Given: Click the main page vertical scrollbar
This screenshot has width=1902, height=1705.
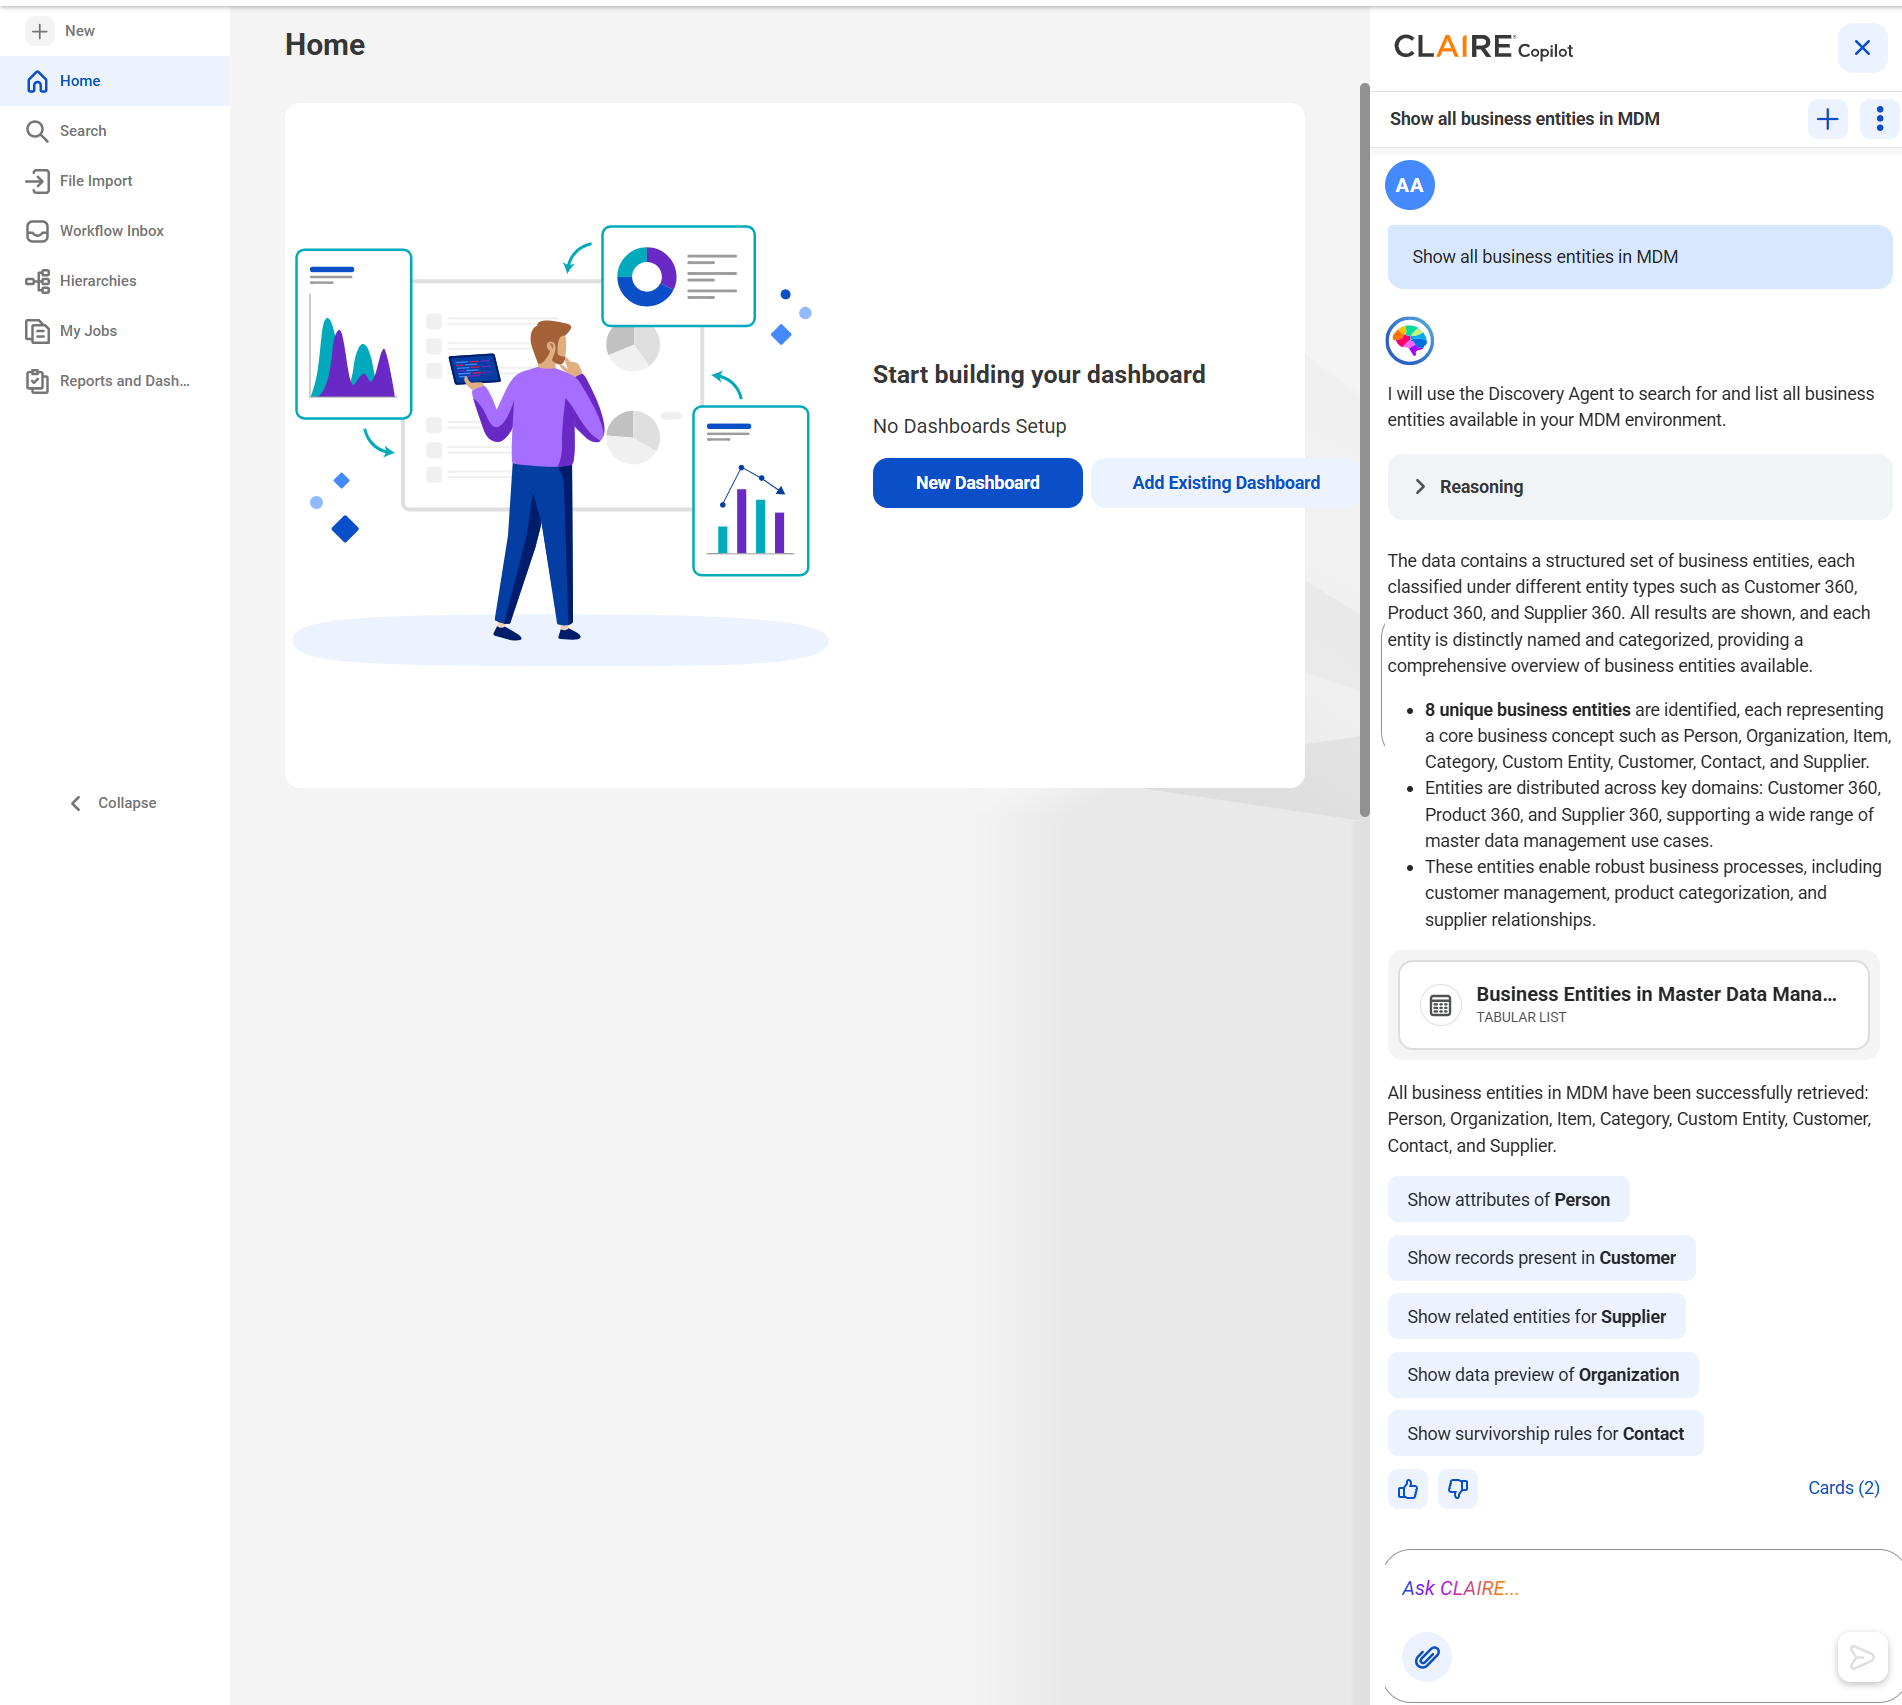Looking at the screenshot, I should (x=1364, y=450).
